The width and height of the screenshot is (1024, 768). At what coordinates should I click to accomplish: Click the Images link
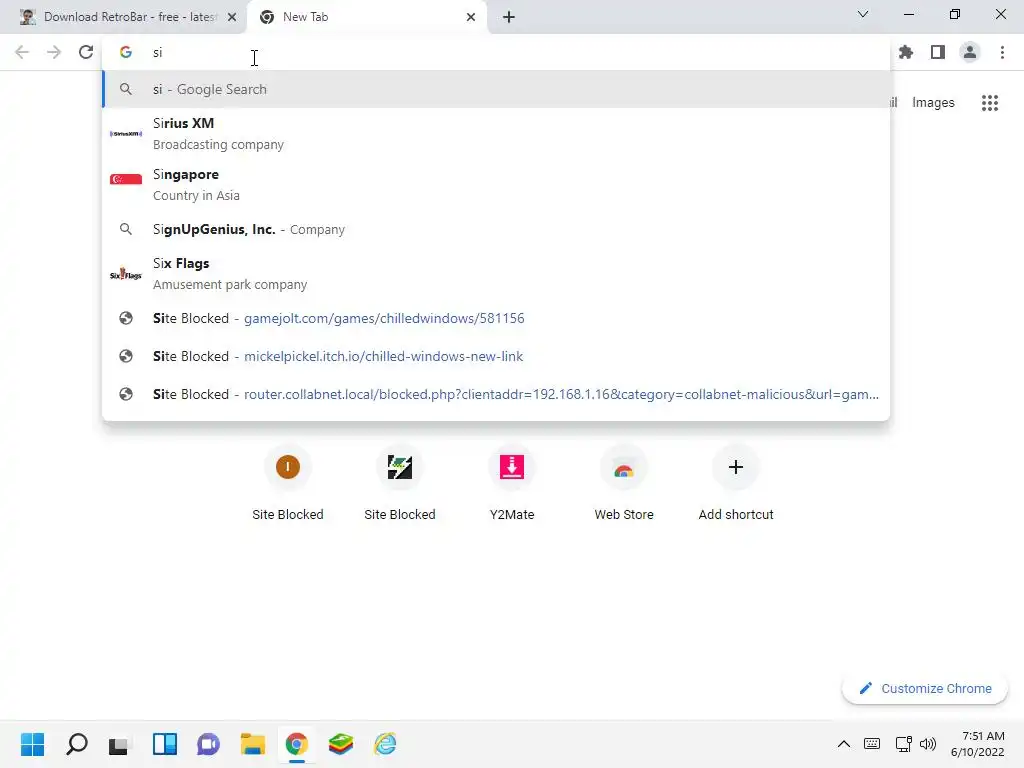point(933,103)
